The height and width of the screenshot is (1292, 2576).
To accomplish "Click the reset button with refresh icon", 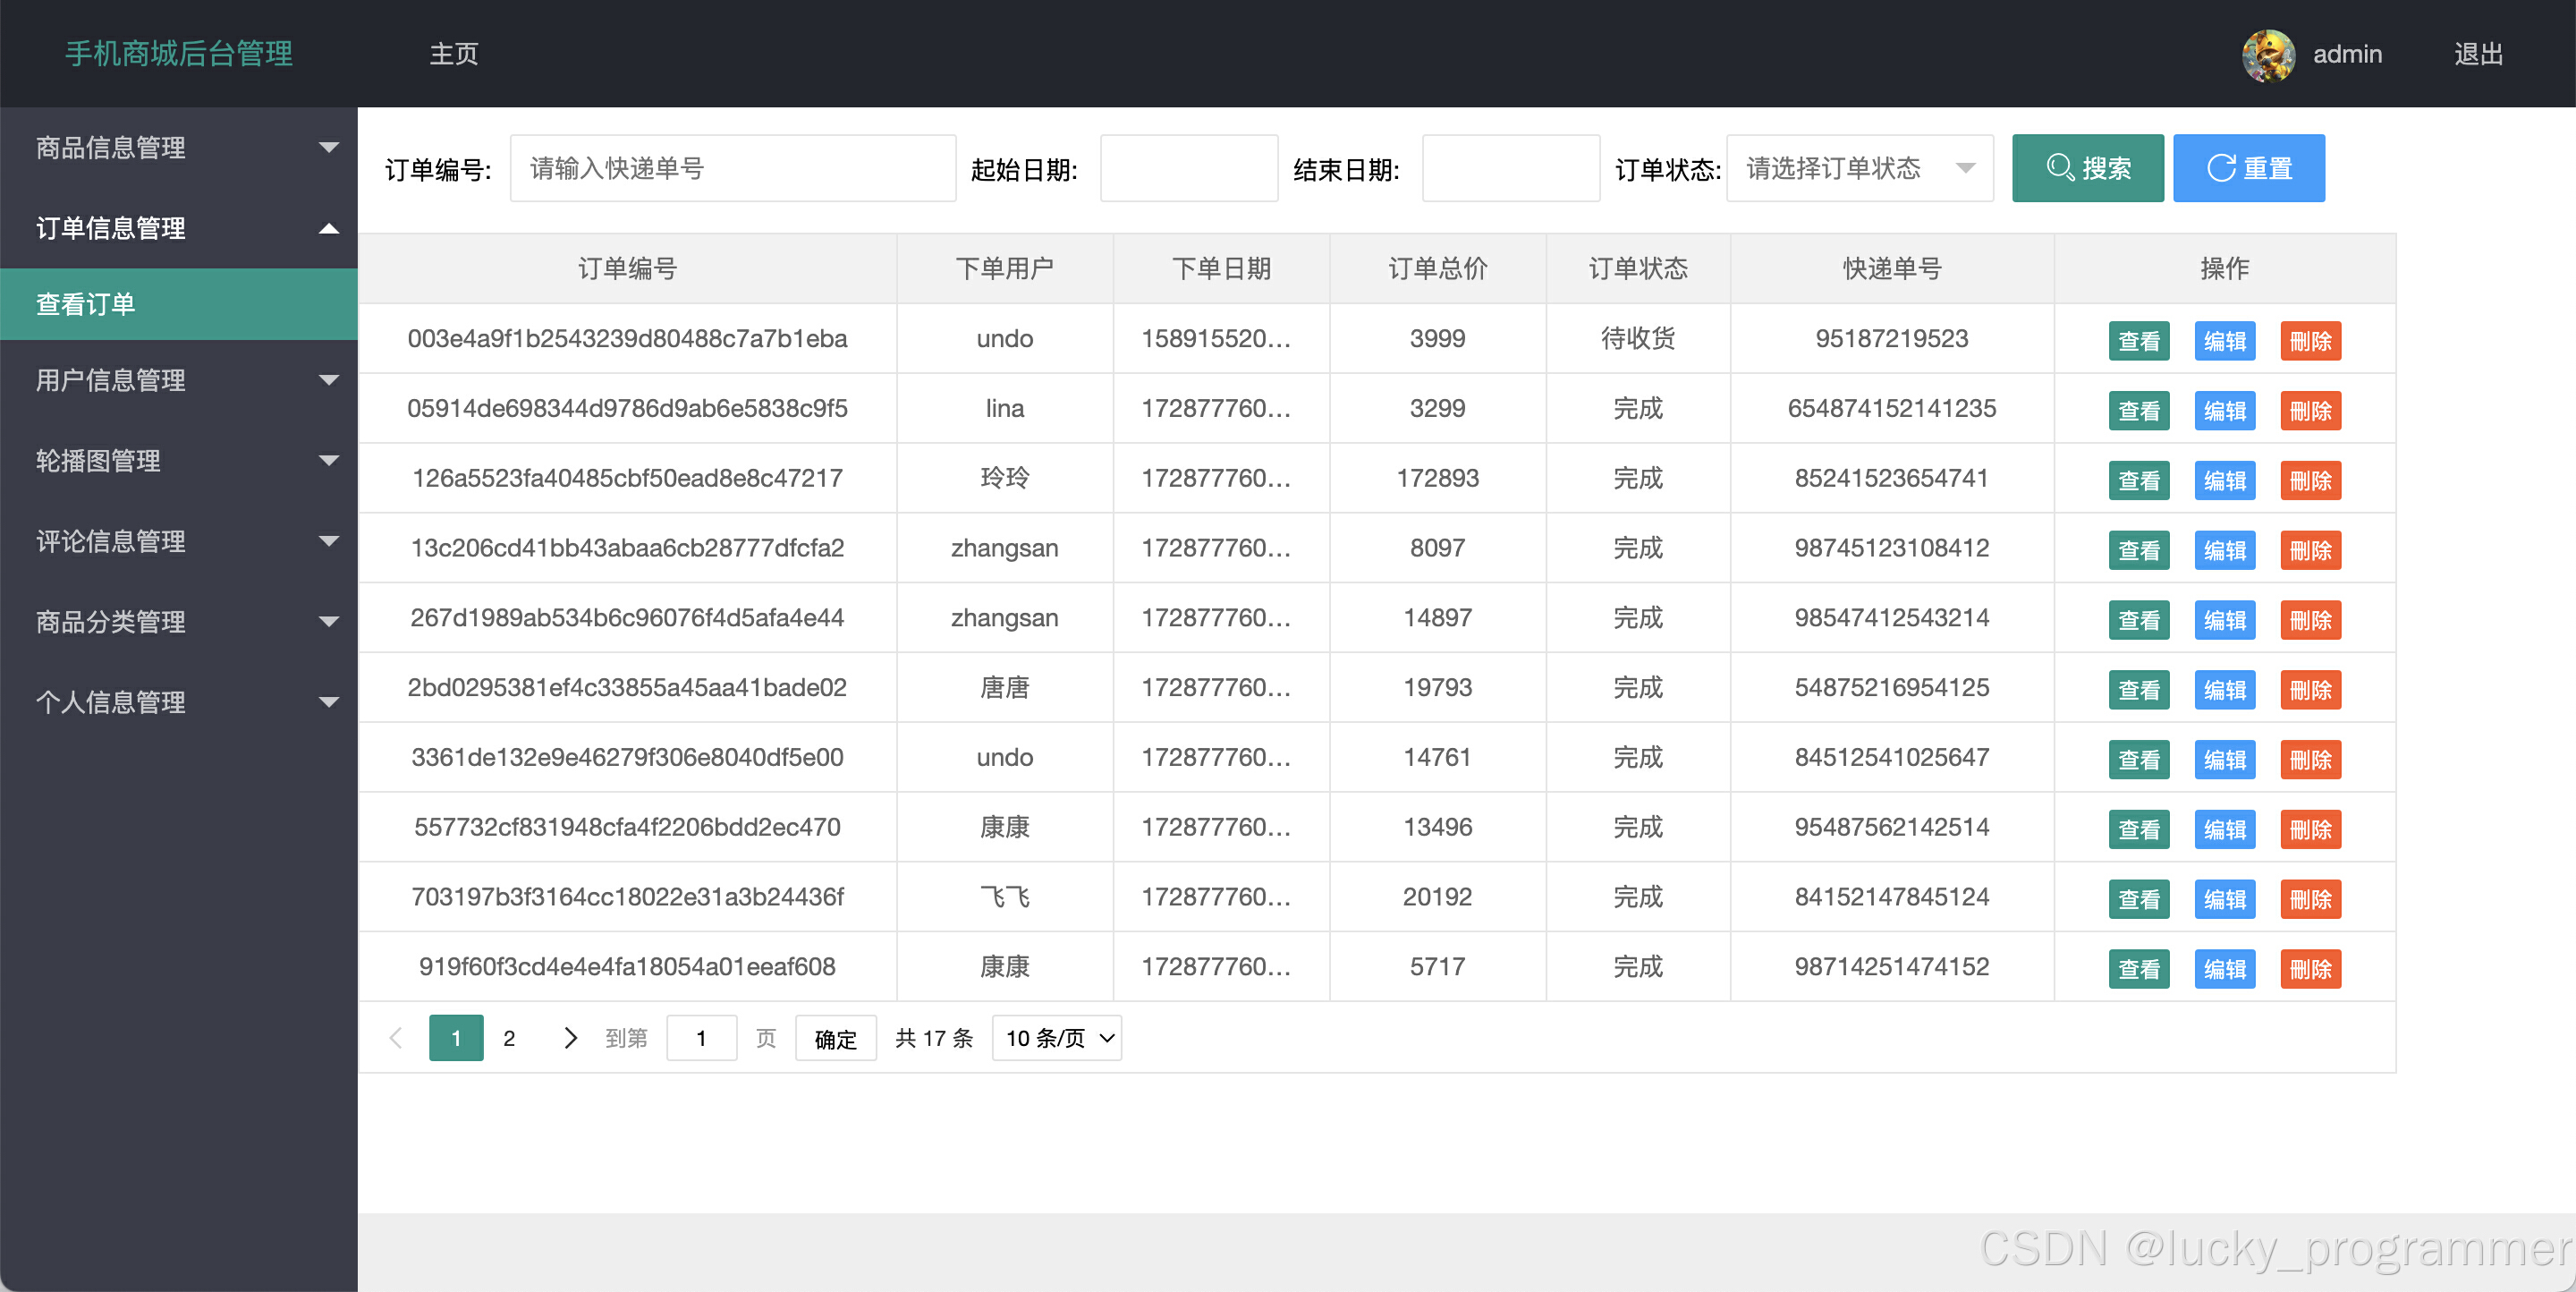I will pos(2248,168).
